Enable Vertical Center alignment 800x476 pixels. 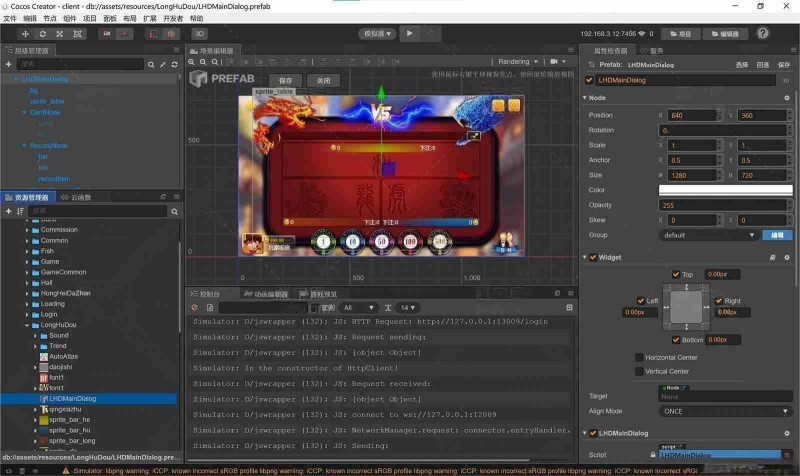click(639, 371)
